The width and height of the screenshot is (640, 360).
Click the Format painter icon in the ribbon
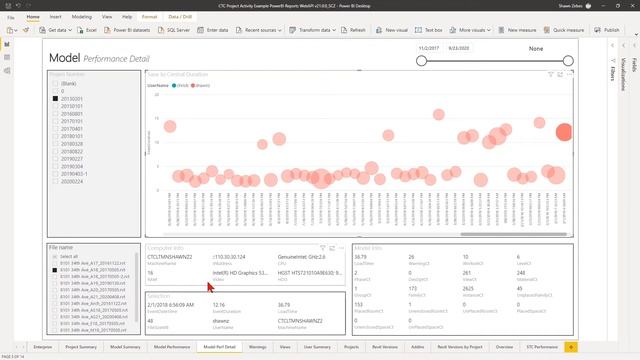pos(26,30)
